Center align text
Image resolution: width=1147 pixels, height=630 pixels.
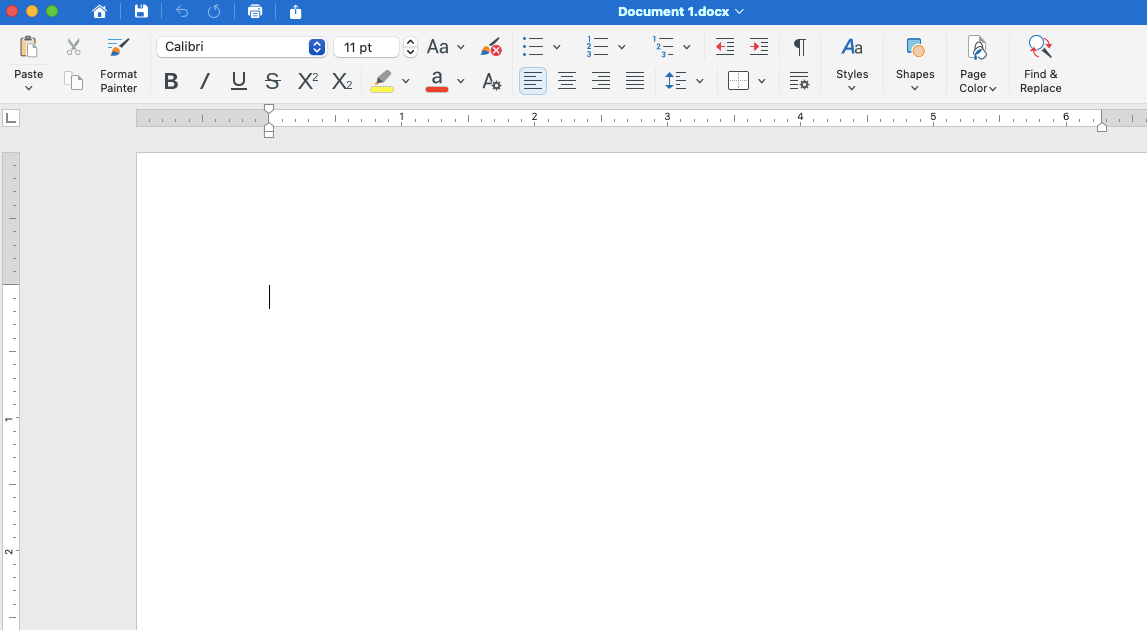pyautogui.click(x=567, y=80)
